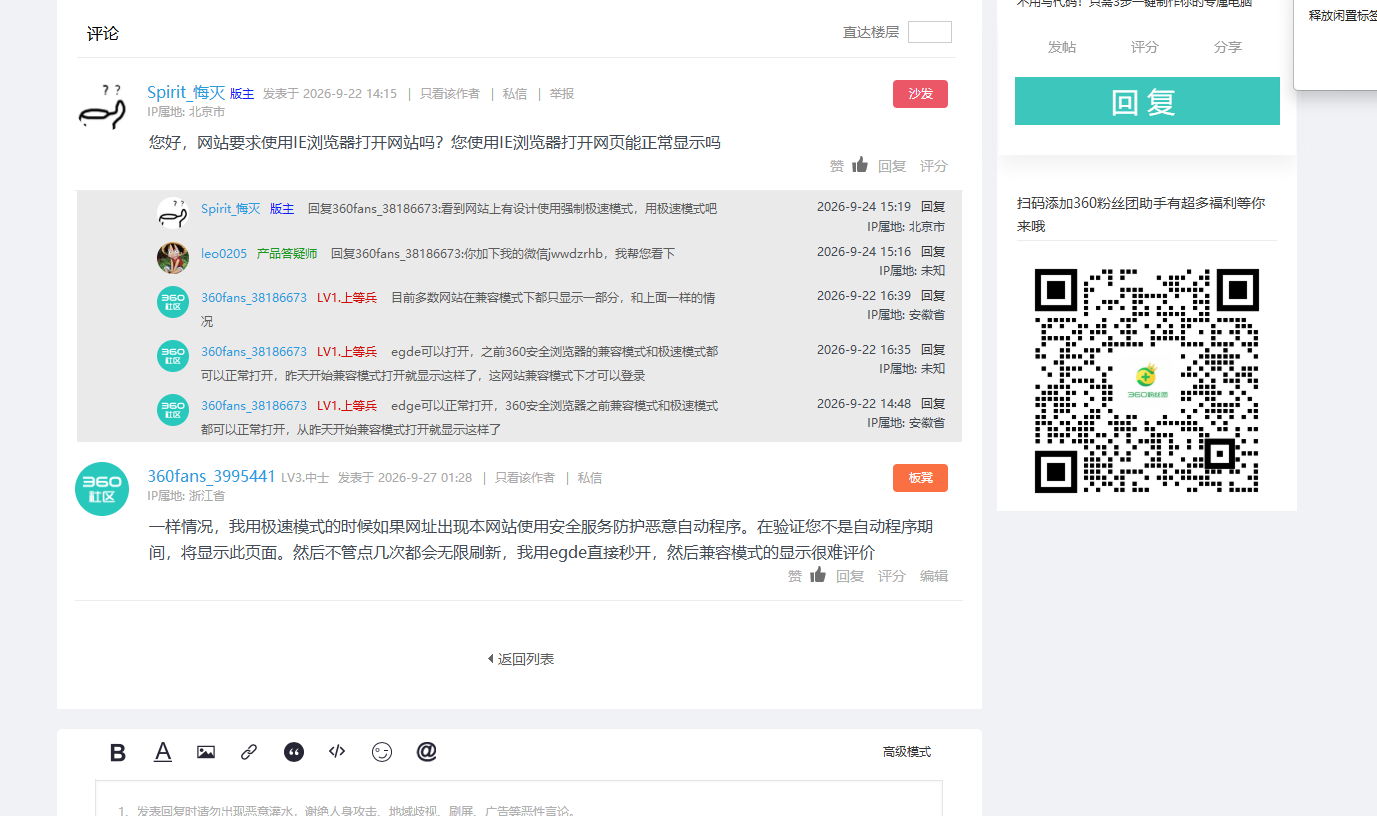Like 360fans_3995441's post with thumbs-up icon

[818, 575]
